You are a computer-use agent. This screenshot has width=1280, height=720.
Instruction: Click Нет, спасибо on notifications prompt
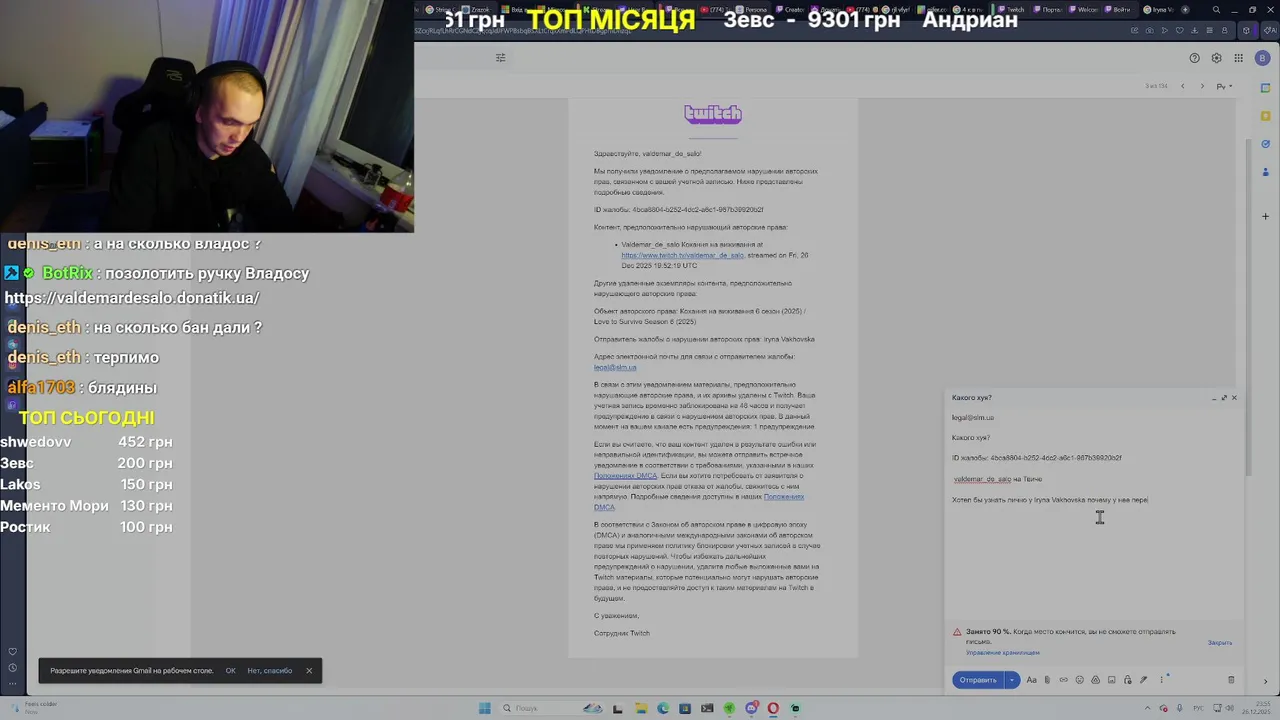[269, 671]
